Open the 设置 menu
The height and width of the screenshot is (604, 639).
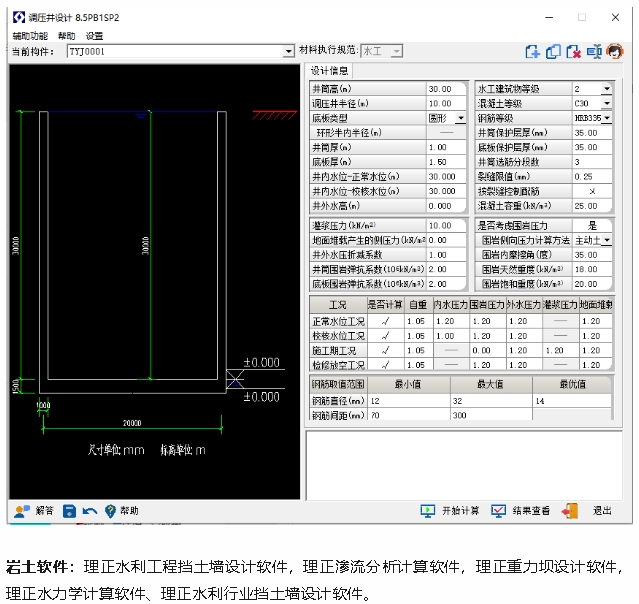[x=94, y=35]
